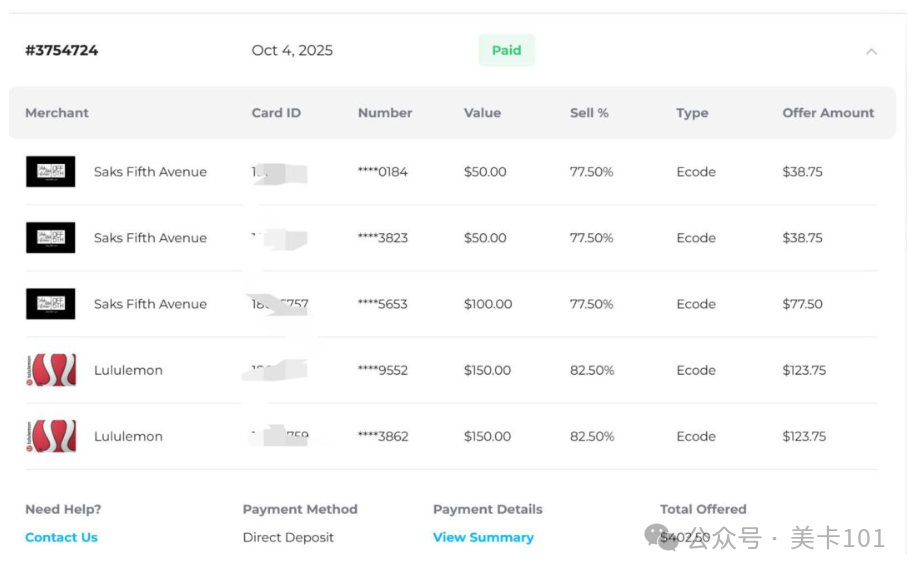Click the Saks logo in the ****3823 row
This screenshot has width=915, height=575.
pos(51,238)
